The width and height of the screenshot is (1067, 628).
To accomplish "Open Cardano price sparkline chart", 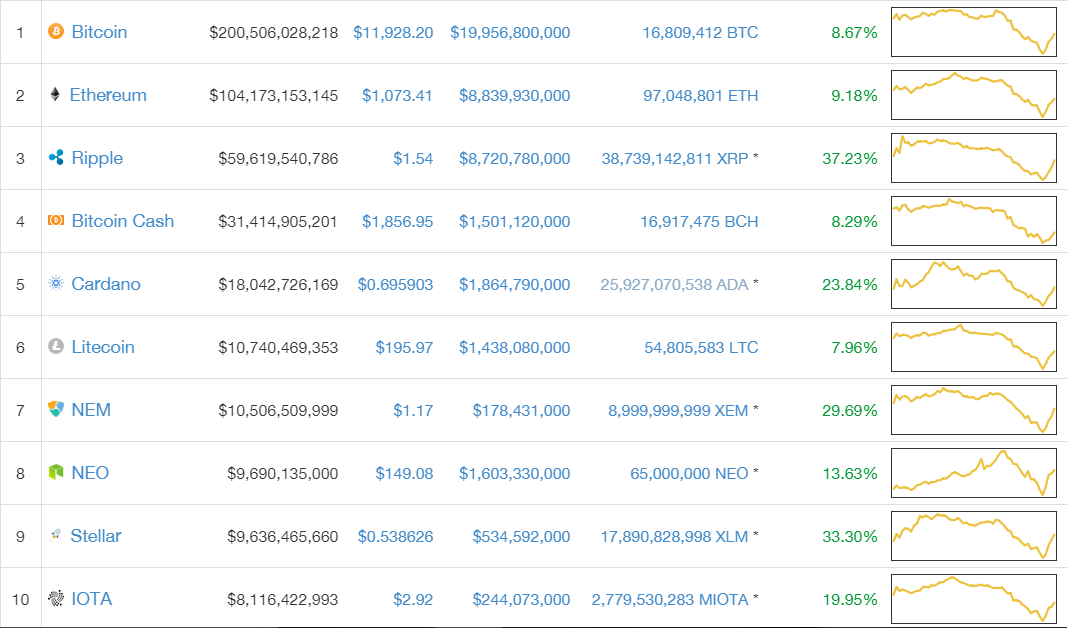I will tap(974, 284).
